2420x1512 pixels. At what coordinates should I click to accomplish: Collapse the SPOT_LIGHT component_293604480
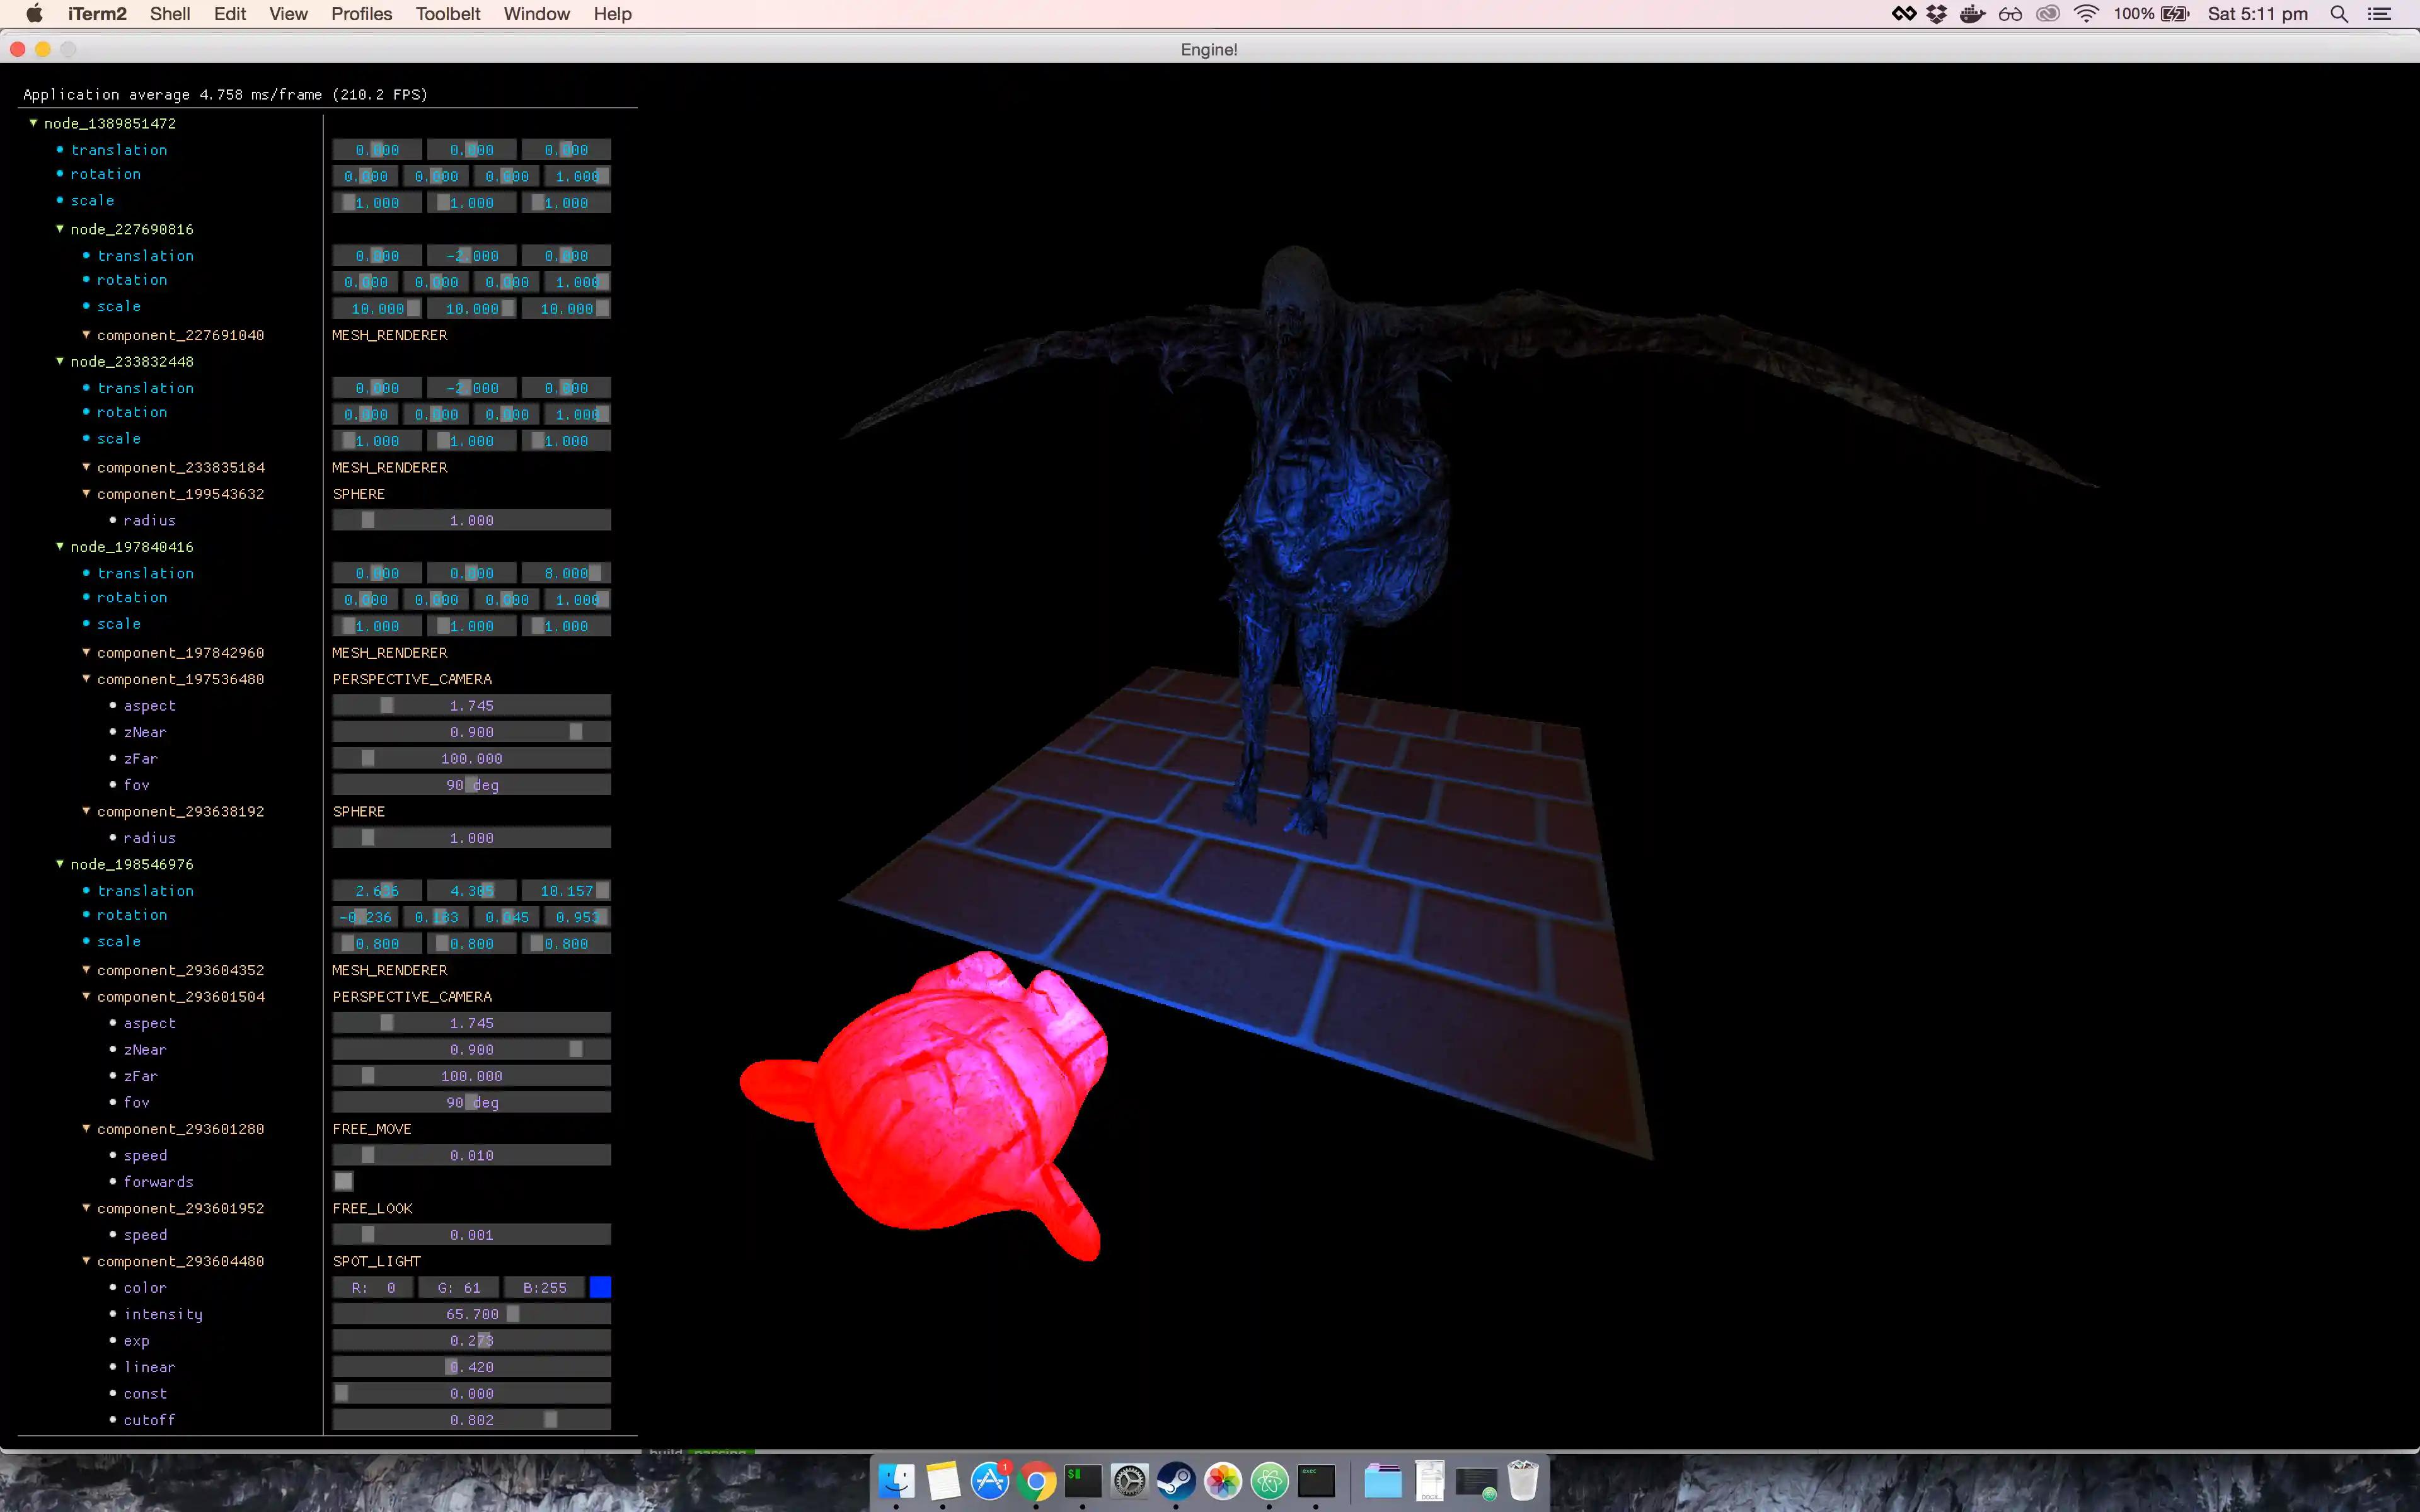pos(87,1261)
